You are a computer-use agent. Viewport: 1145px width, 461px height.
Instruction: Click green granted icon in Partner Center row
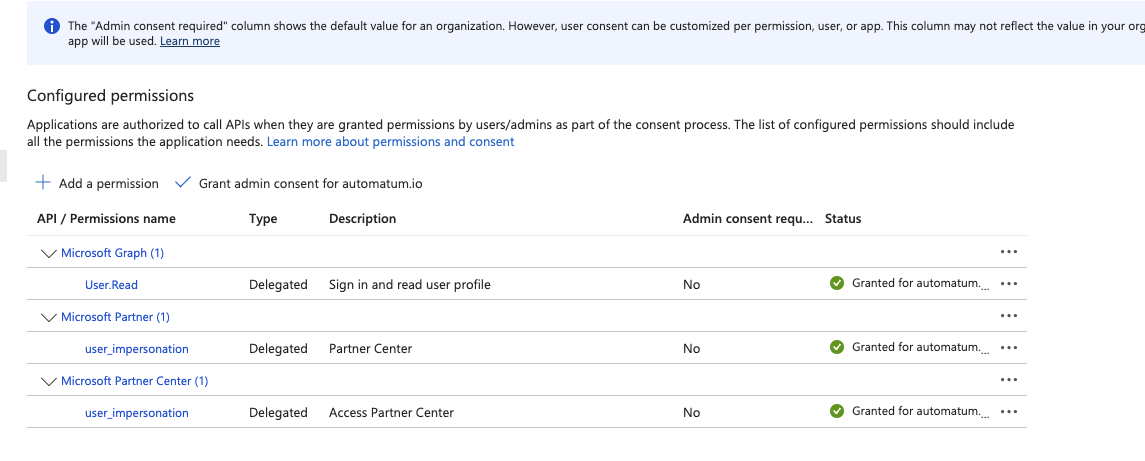pos(837,348)
